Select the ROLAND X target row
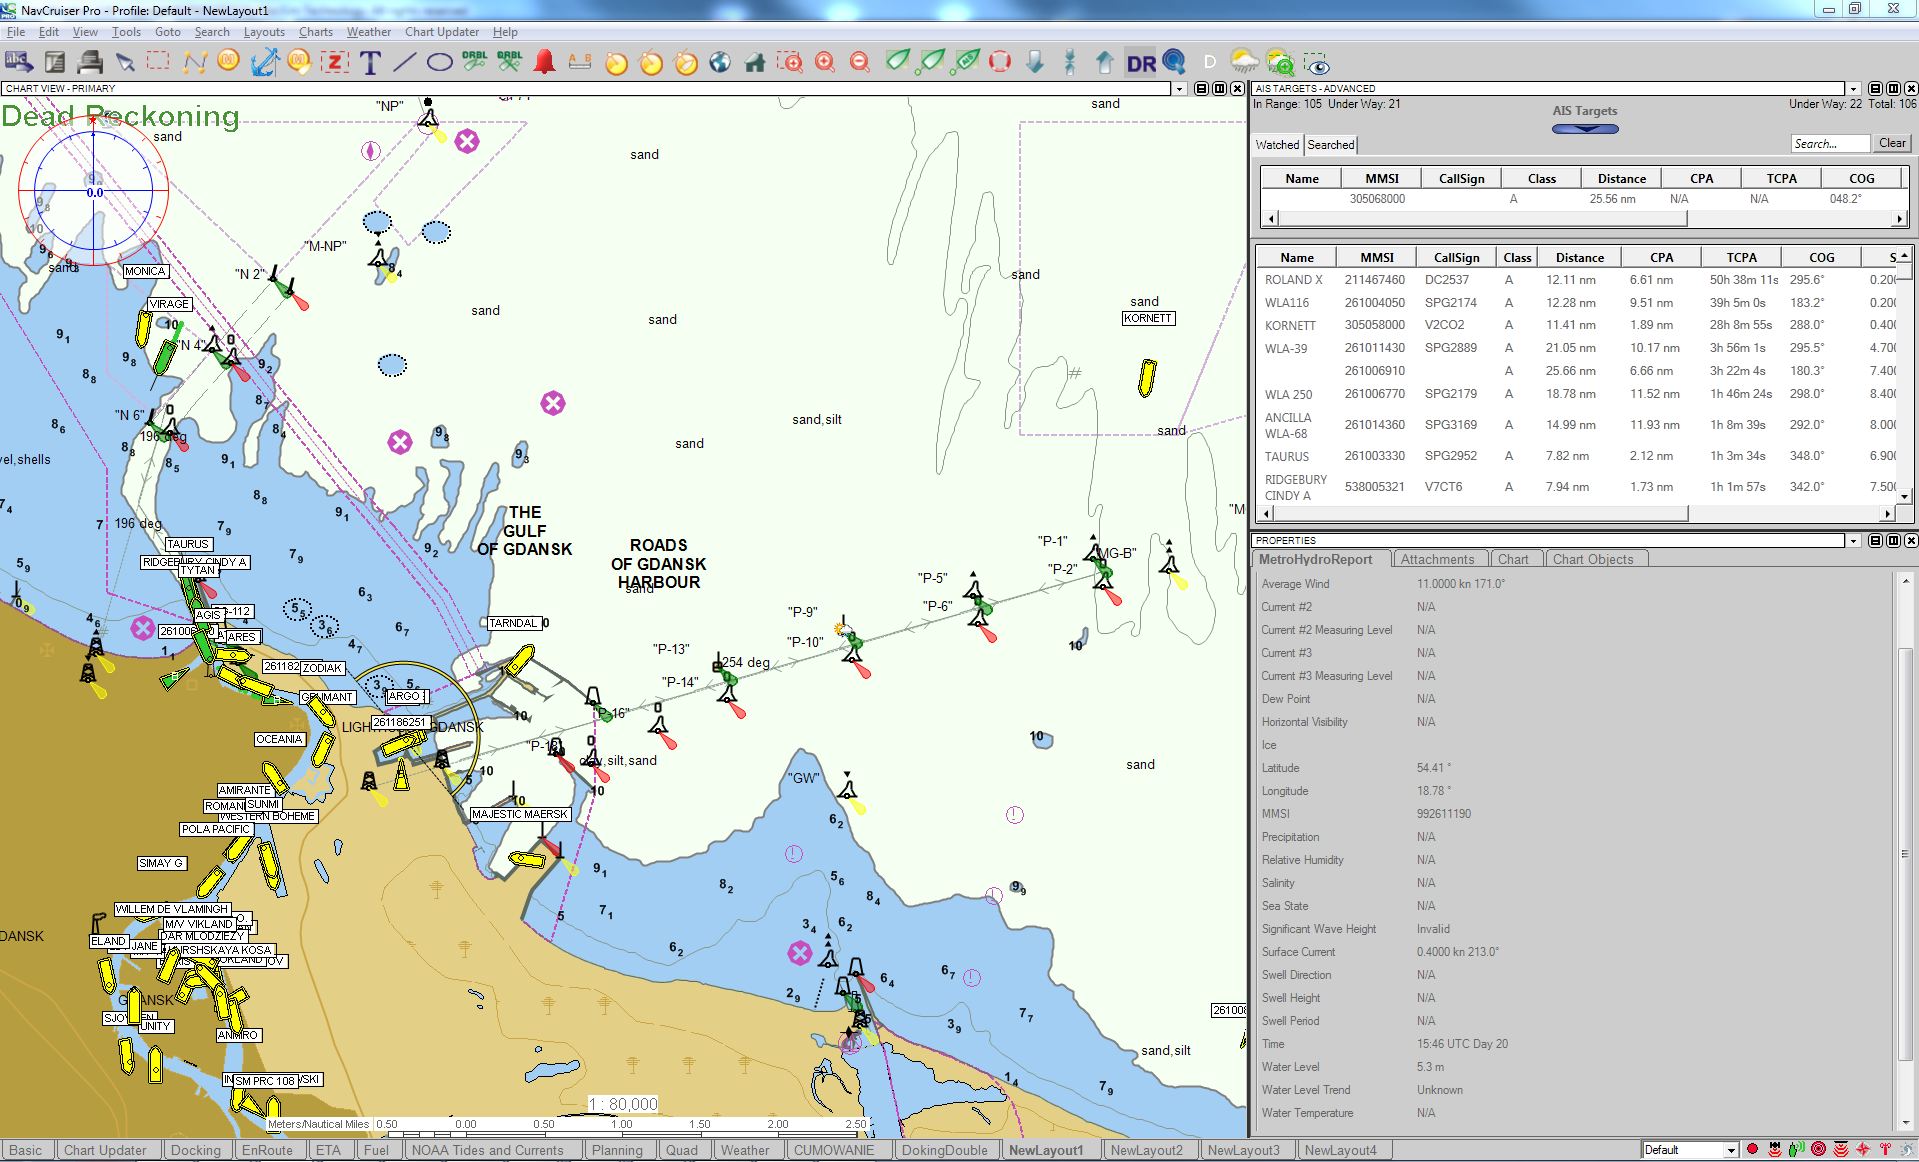This screenshot has width=1919, height=1162. (x=1576, y=280)
